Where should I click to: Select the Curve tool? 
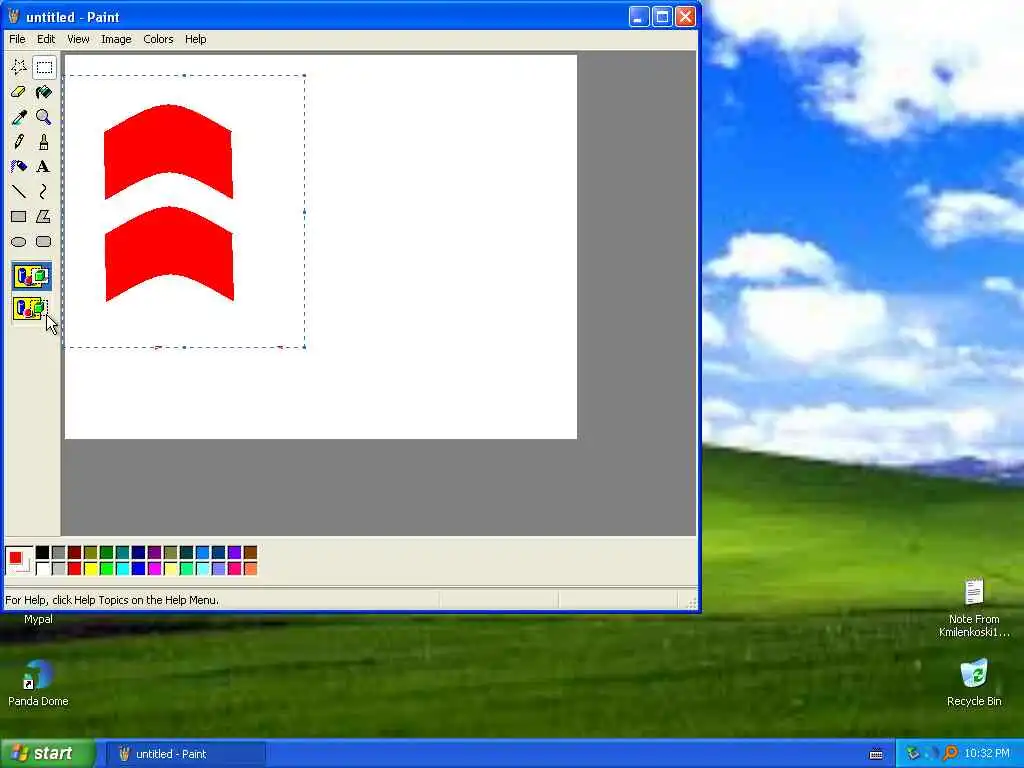tap(44, 191)
